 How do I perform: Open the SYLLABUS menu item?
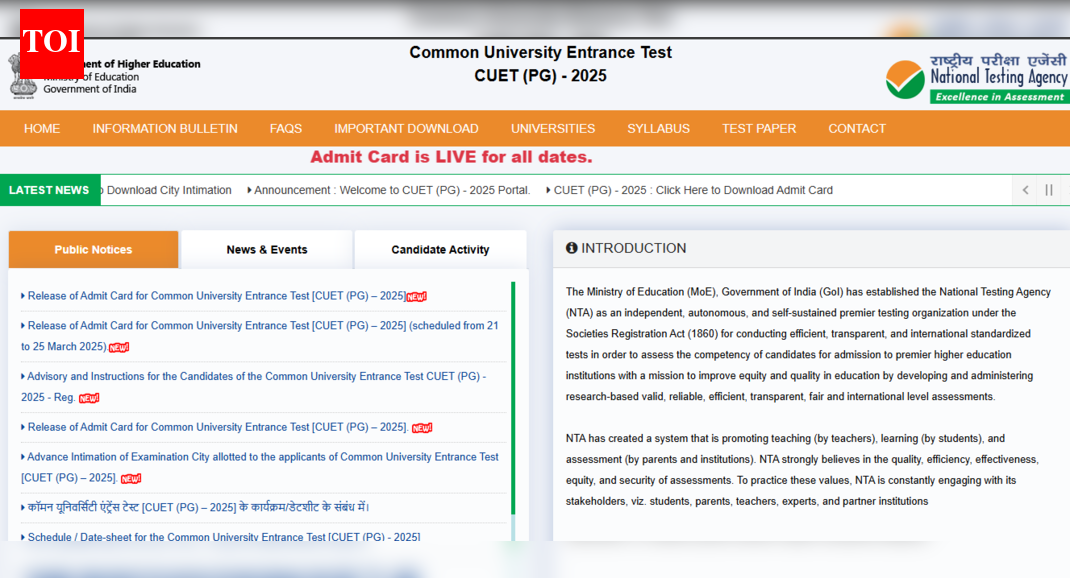[658, 129]
